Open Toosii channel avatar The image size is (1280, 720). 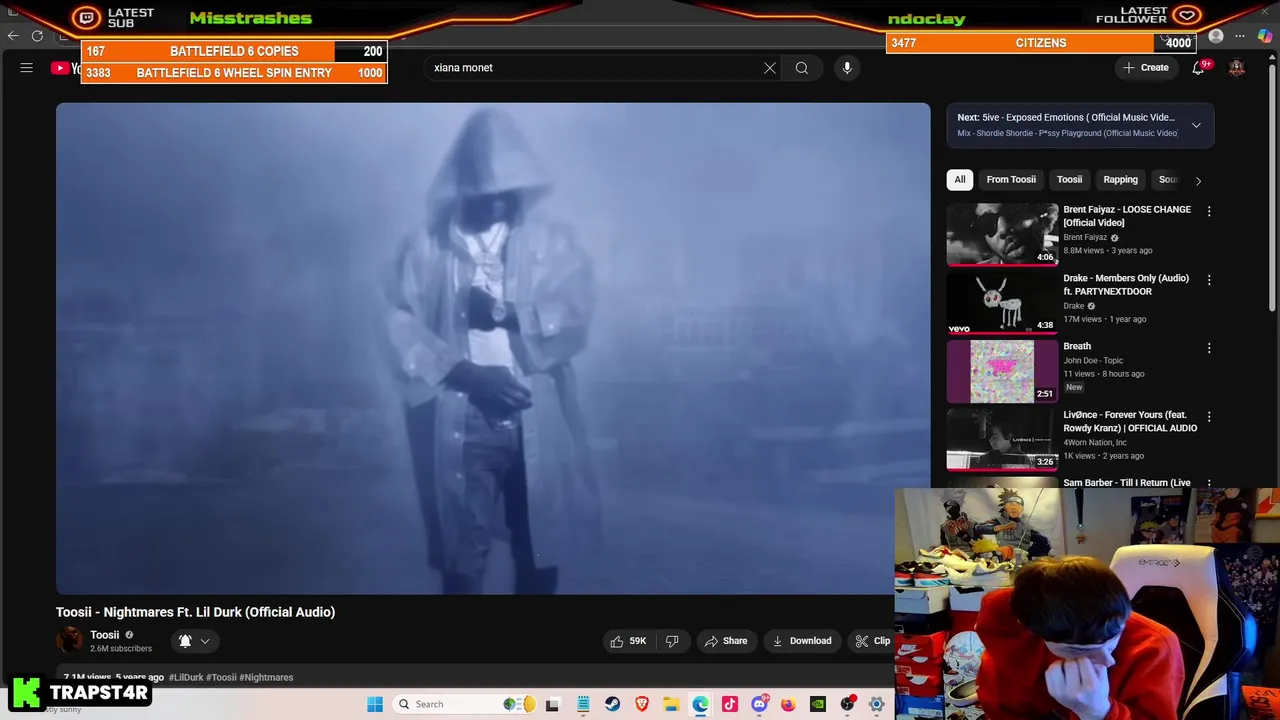70,641
